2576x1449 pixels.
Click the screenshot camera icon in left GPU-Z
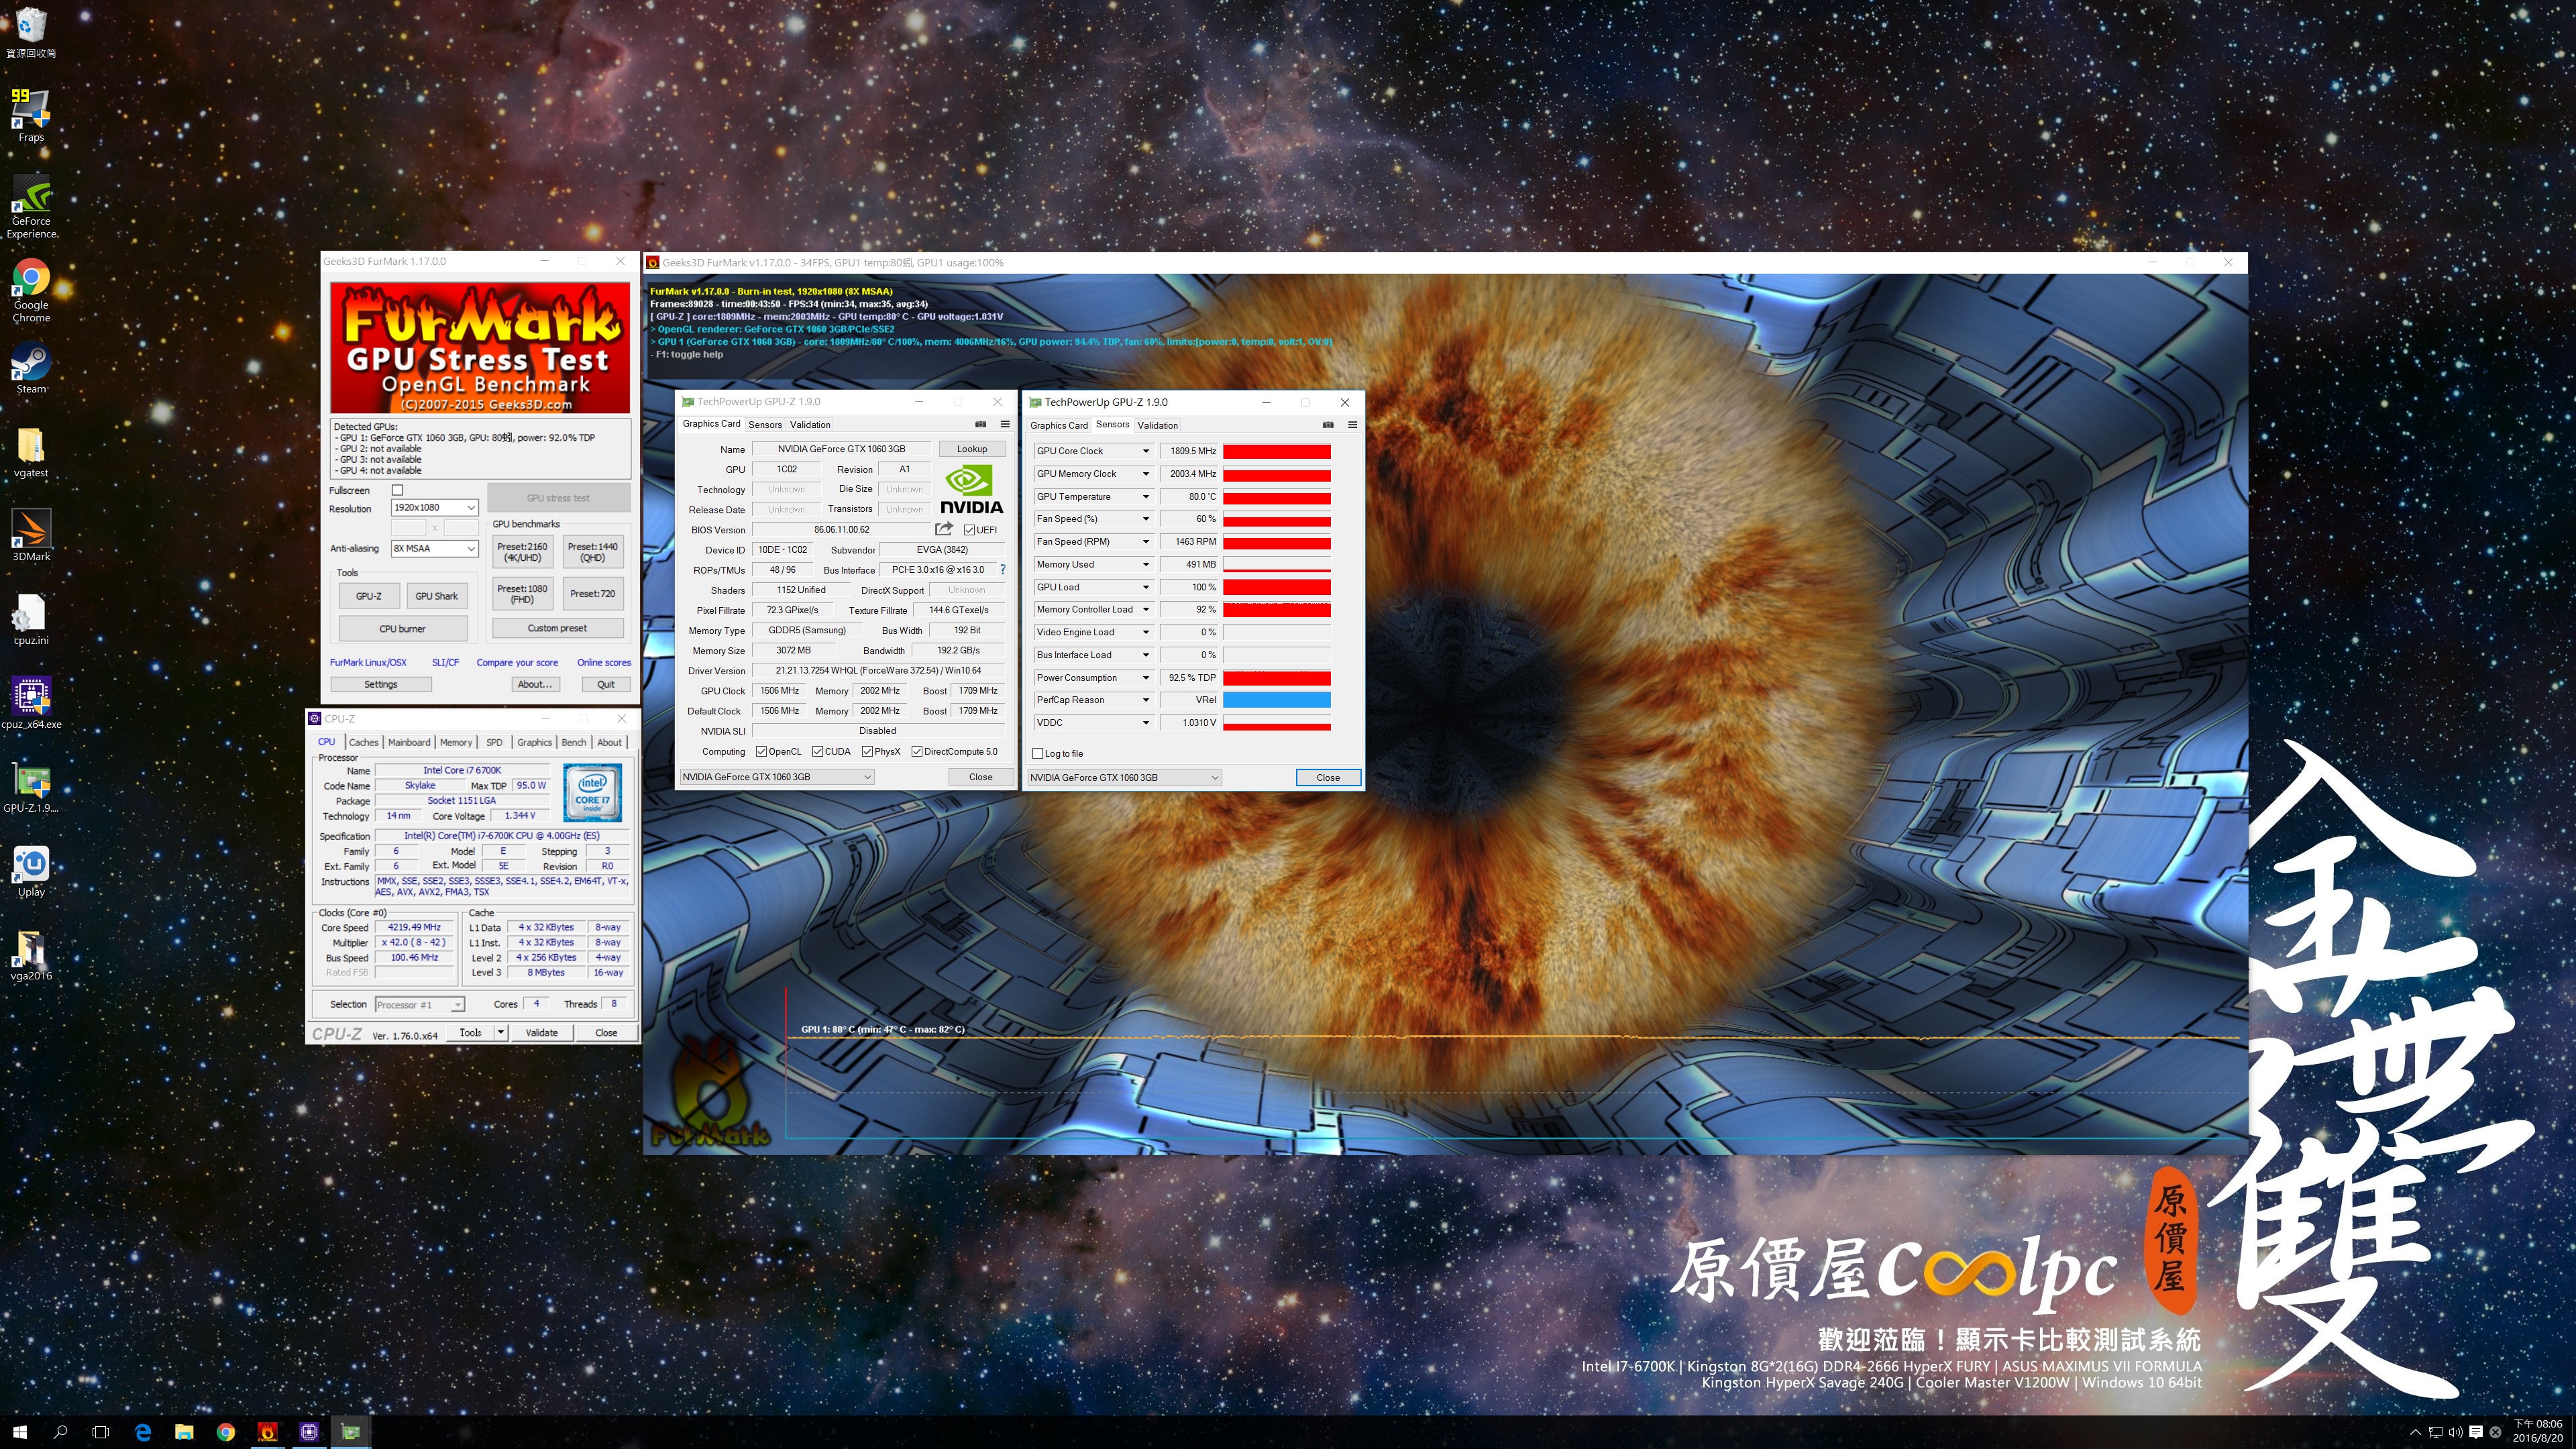pyautogui.click(x=980, y=424)
